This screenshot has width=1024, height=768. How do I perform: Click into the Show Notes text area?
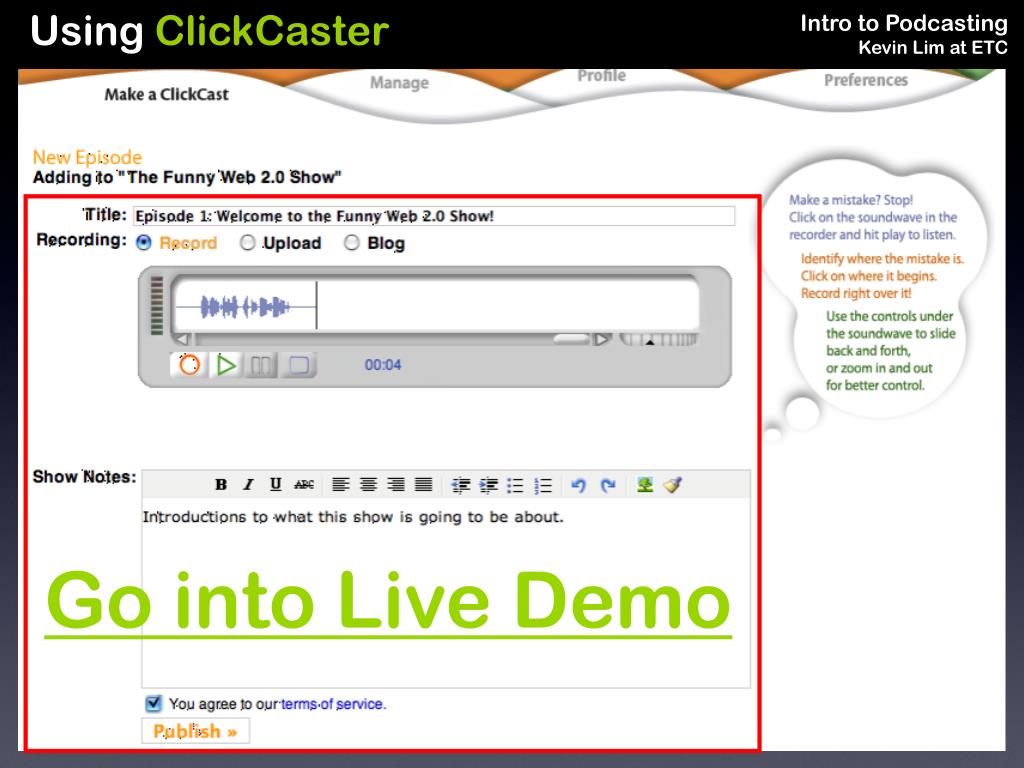pos(446,593)
